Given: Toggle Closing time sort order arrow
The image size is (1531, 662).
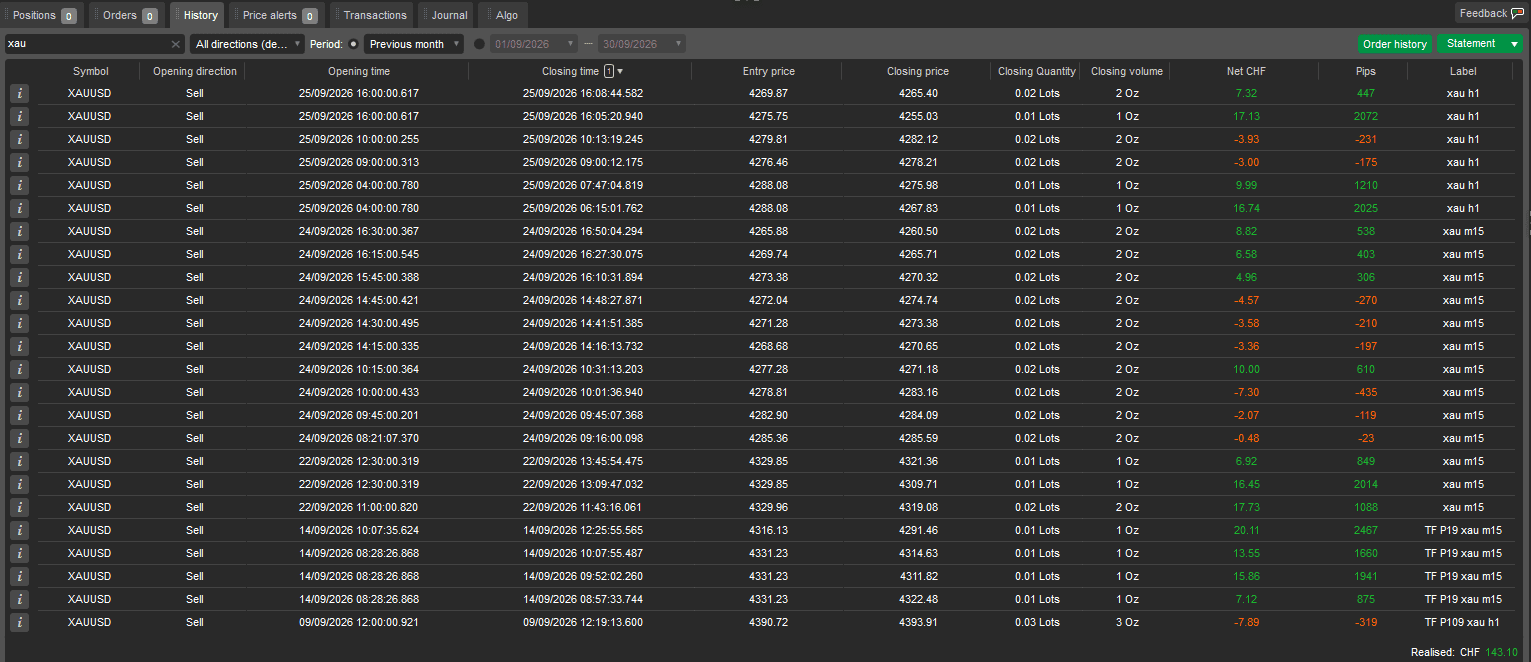Looking at the screenshot, I should coord(620,71).
